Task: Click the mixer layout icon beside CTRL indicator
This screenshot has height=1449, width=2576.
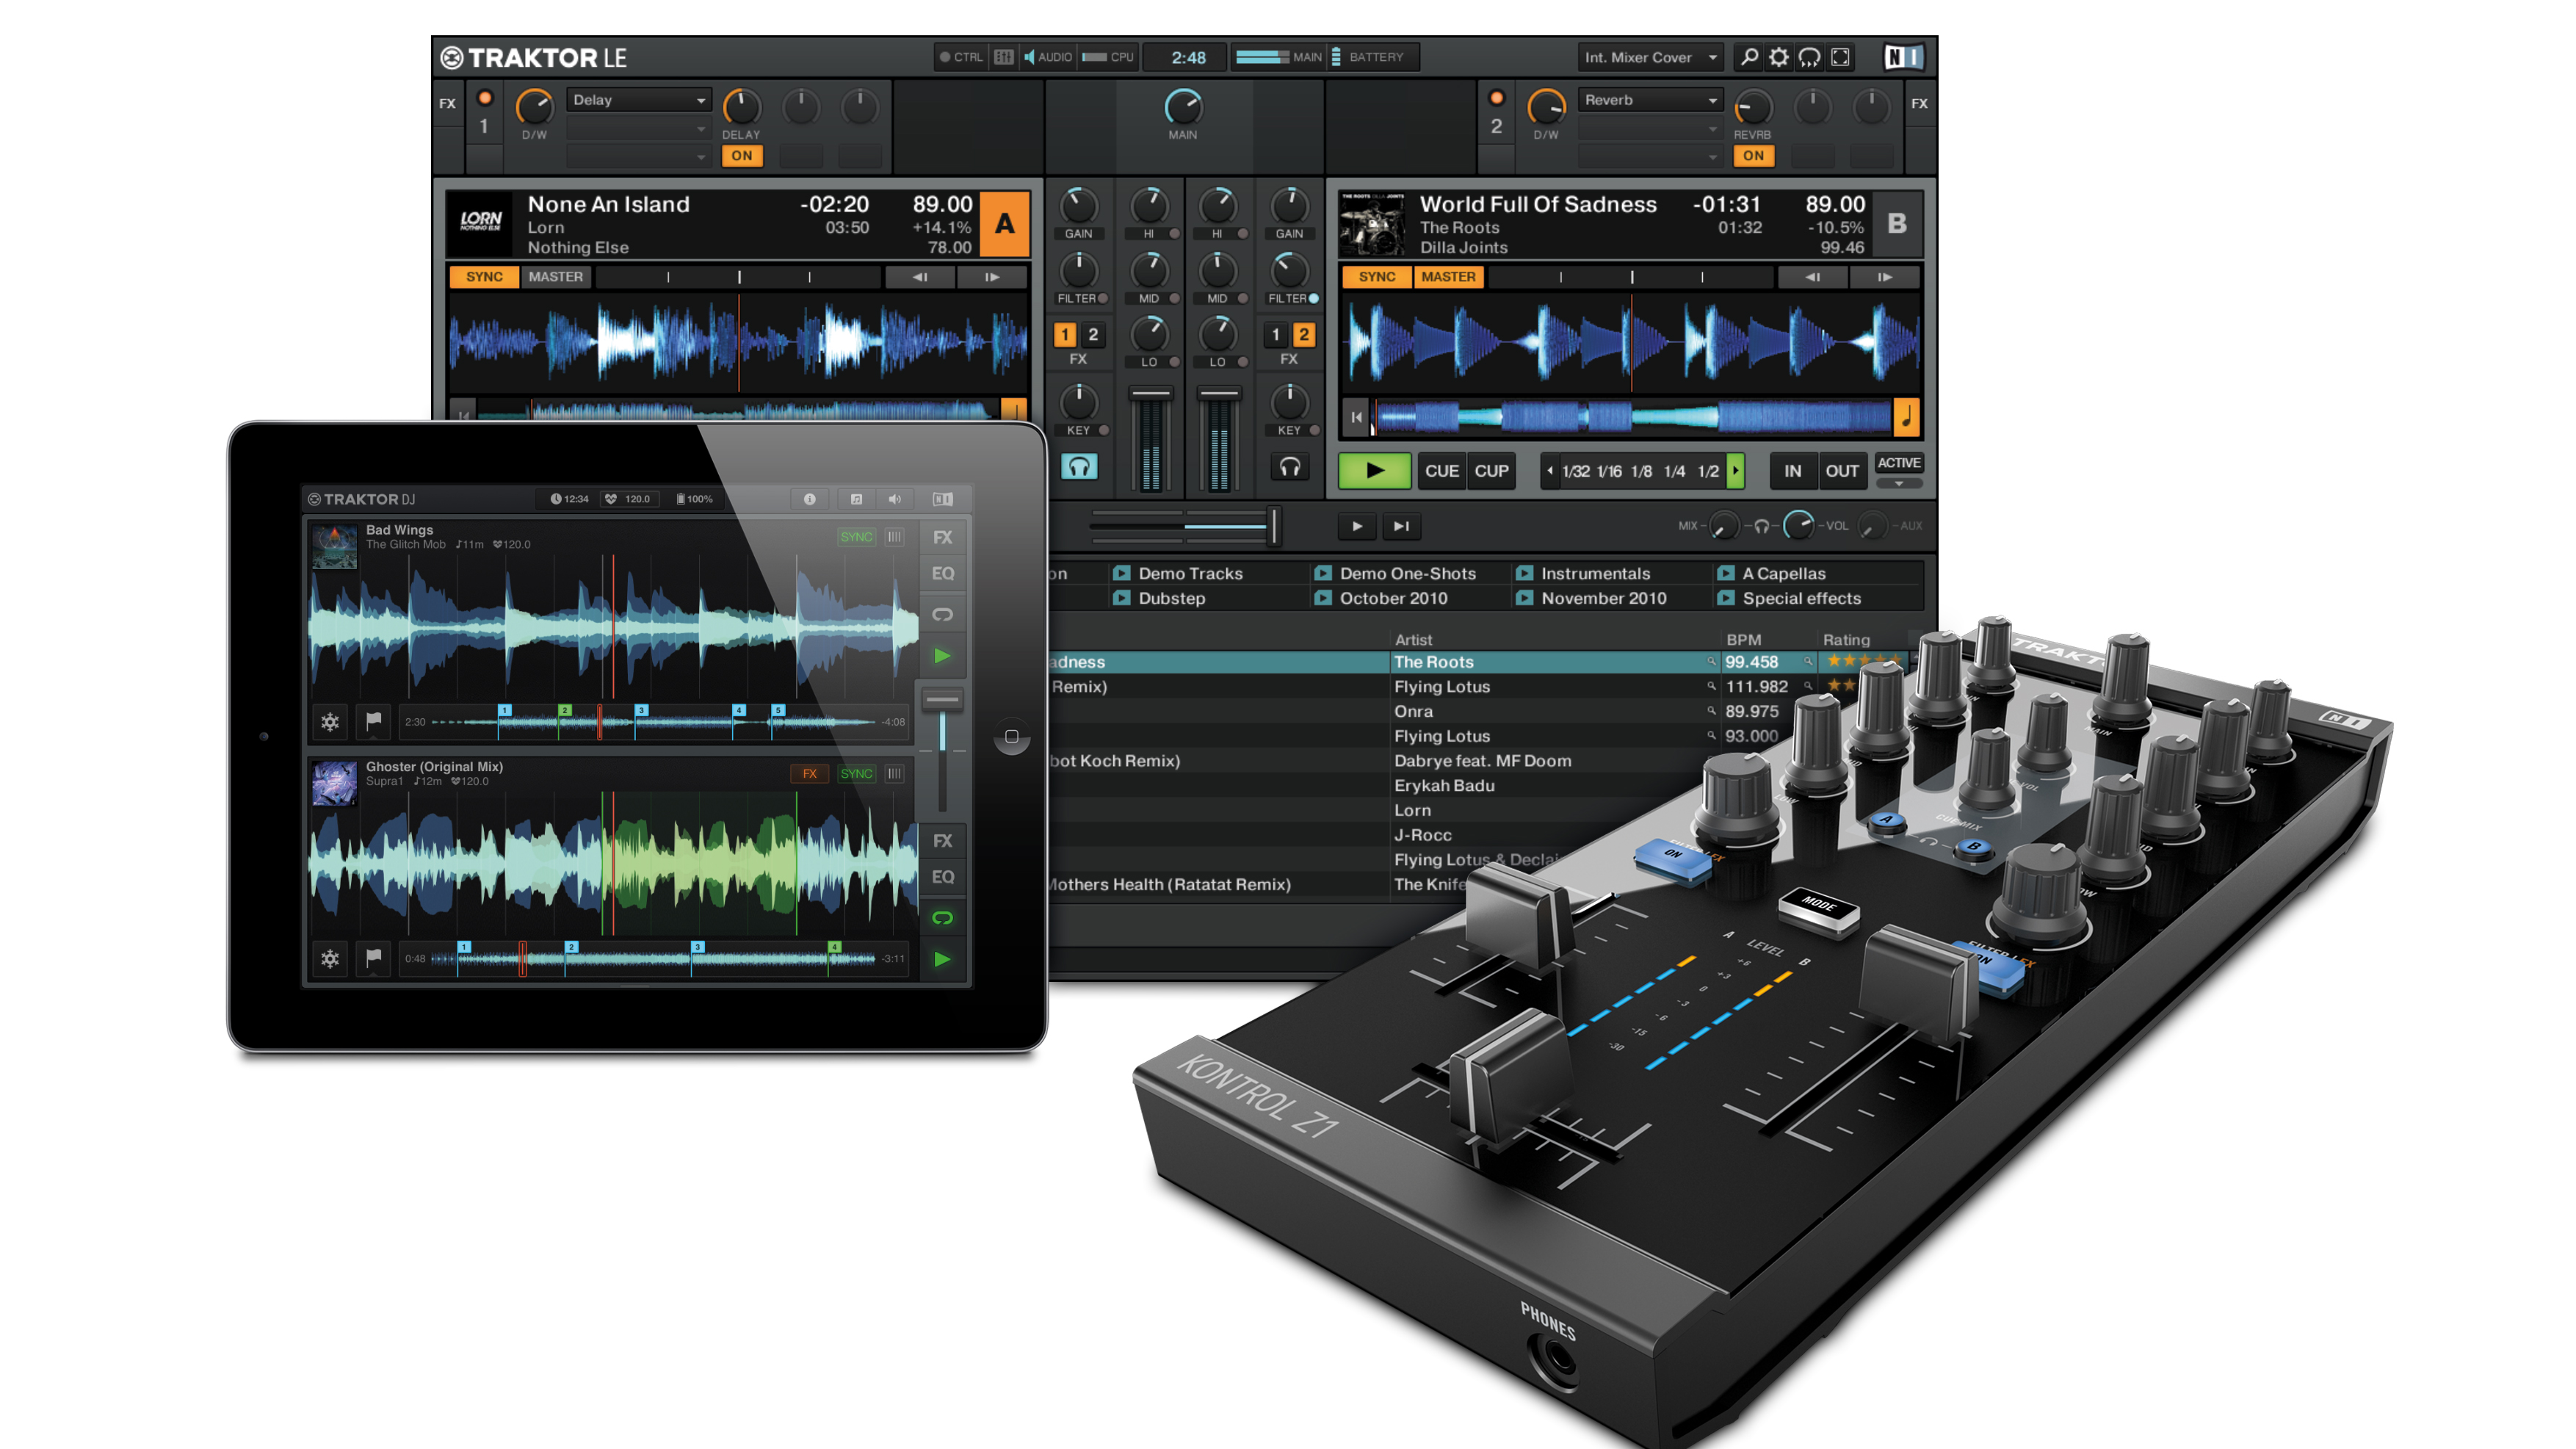Action: pos(1004,57)
